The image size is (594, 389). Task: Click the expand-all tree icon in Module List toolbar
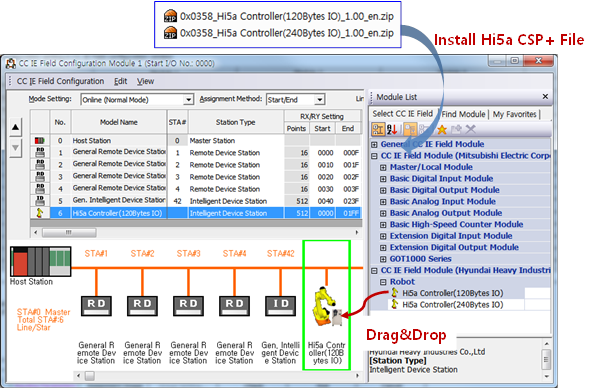coord(410,130)
